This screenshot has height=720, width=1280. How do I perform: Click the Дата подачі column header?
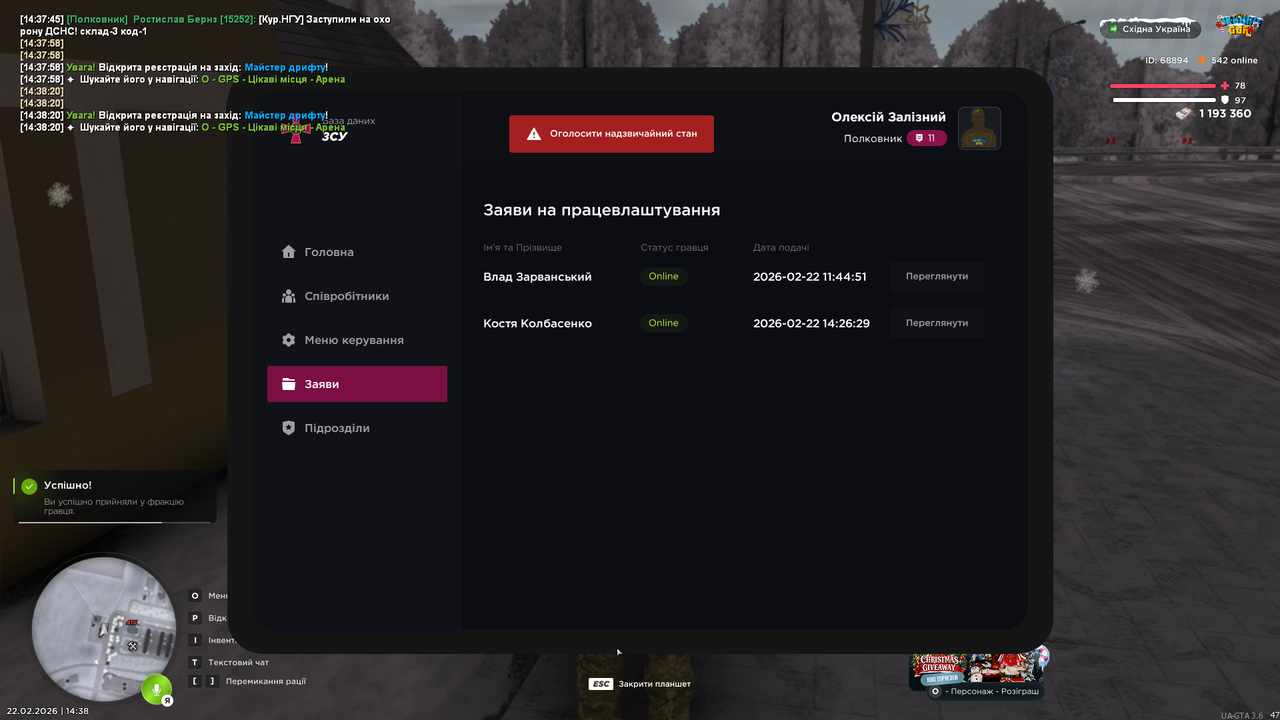[x=781, y=248]
